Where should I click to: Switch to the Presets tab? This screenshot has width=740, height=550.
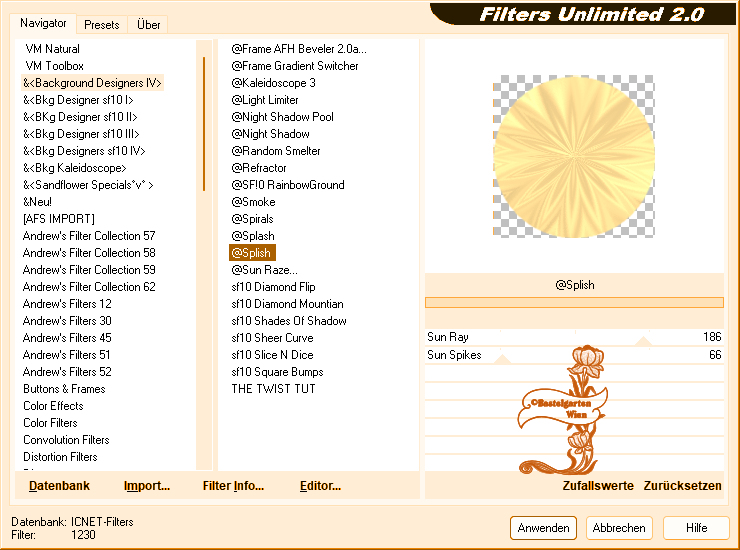[101, 25]
